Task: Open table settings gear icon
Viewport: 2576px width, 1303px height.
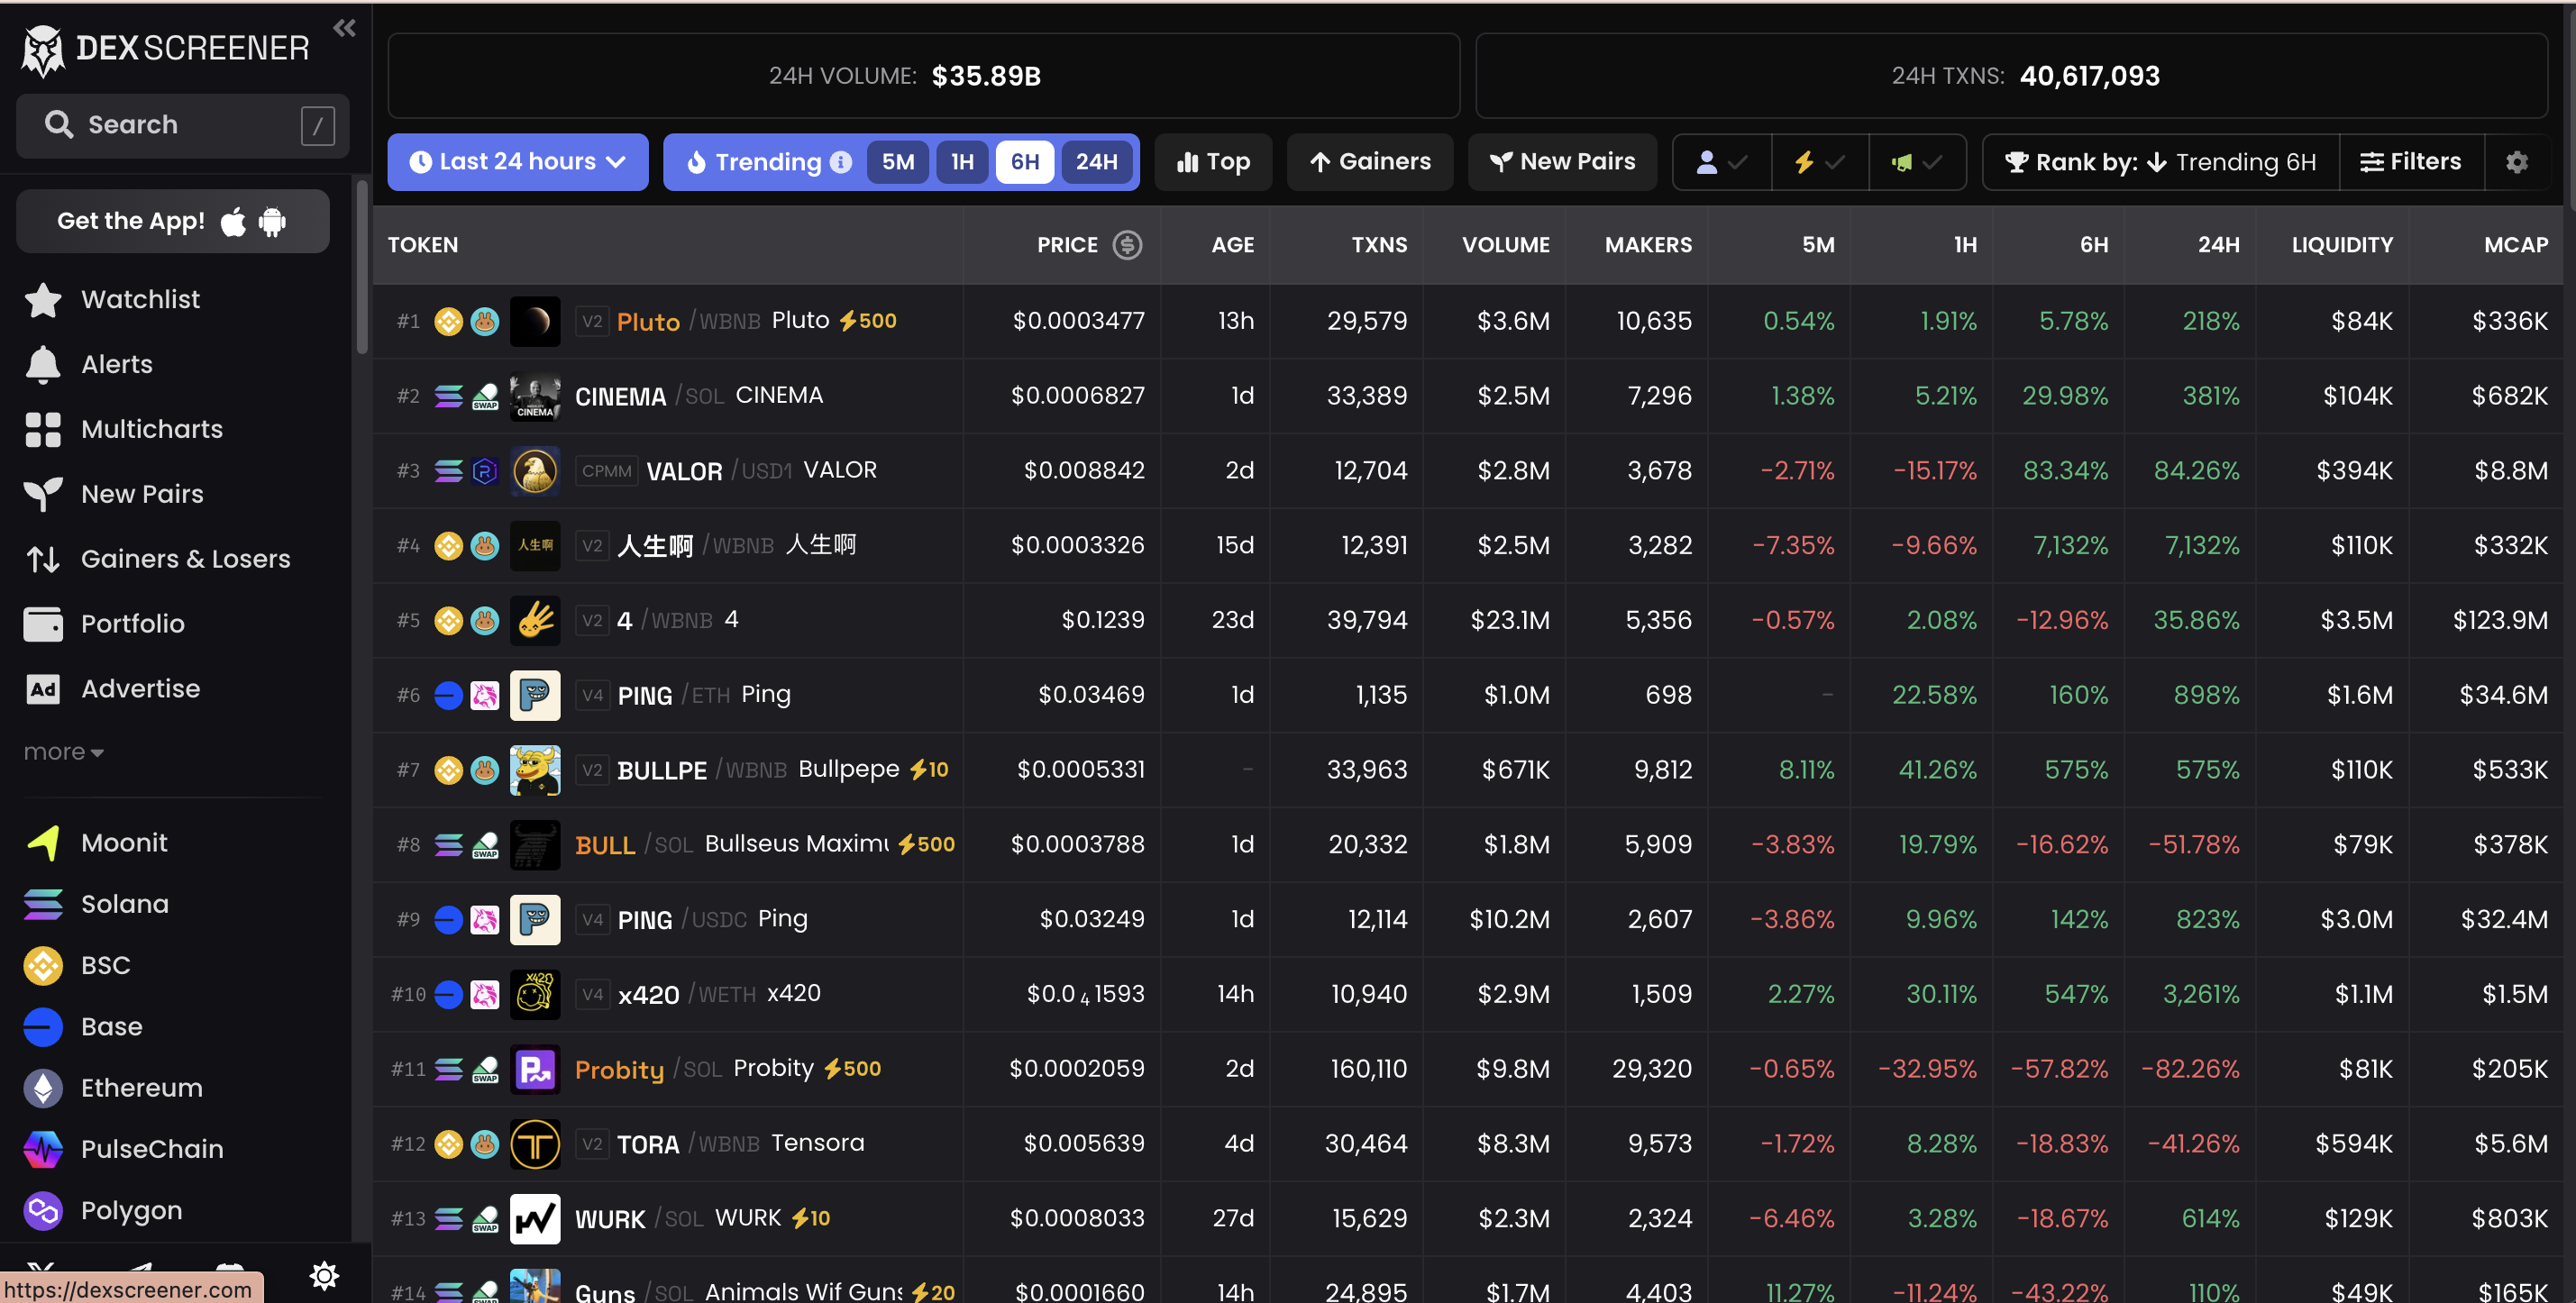Action: pos(2516,162)
